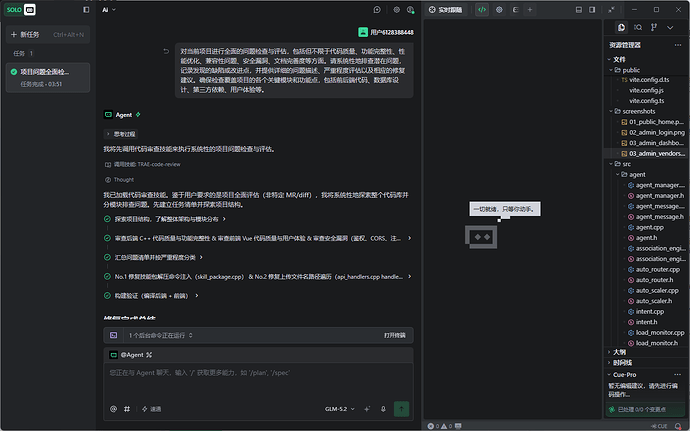The height and width of the screenshot is (431, 690).
Task: Click the TRAE-code-review skill call
Action: point(143,164)
